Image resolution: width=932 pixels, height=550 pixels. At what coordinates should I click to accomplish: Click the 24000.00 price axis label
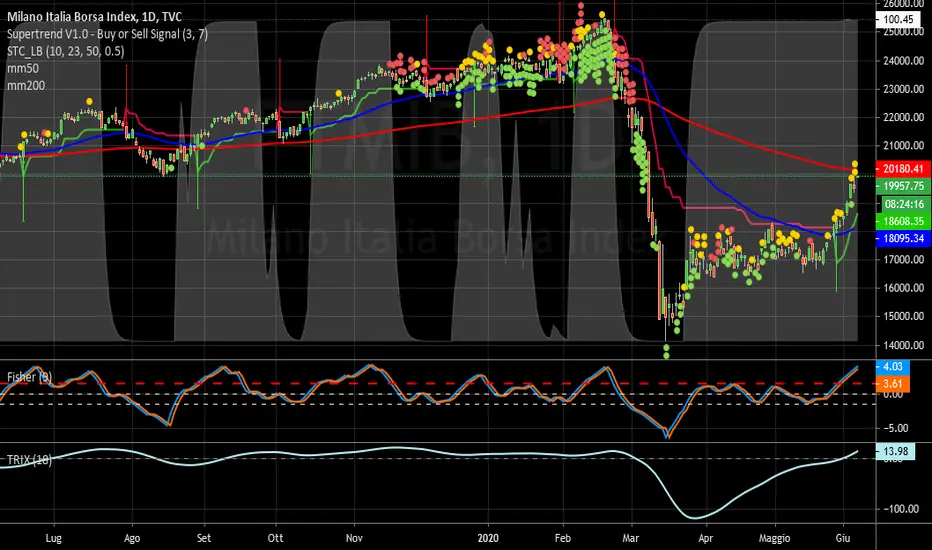(903, 61)
